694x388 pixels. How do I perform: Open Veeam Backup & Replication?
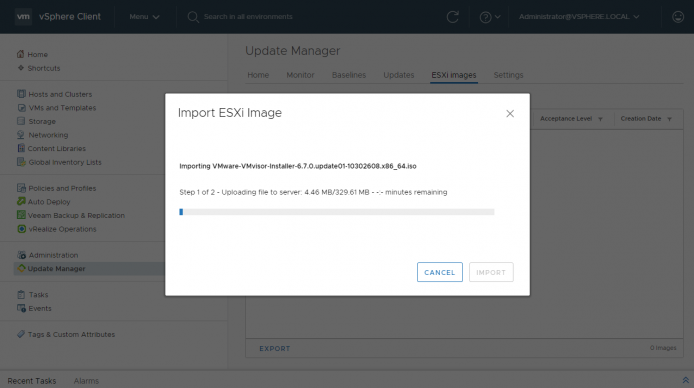[76, 215]
